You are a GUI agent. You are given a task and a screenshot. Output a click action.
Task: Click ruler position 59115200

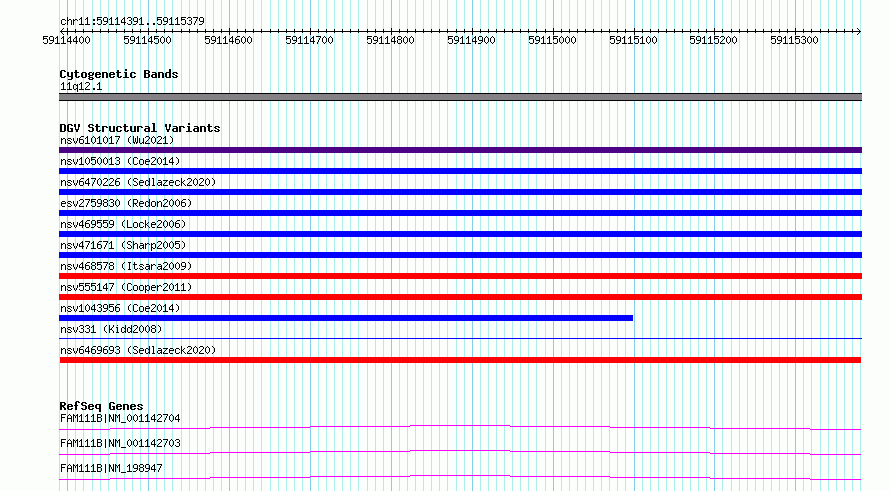tap(713, 40)
